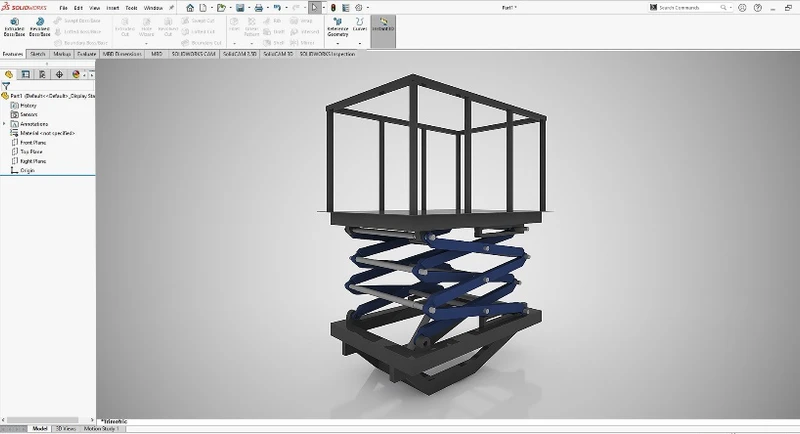Image resolution: width=800 pixels, height=434 pixels.
Task: Switch to the Sketch tab
Action: (x=38, y=54)
